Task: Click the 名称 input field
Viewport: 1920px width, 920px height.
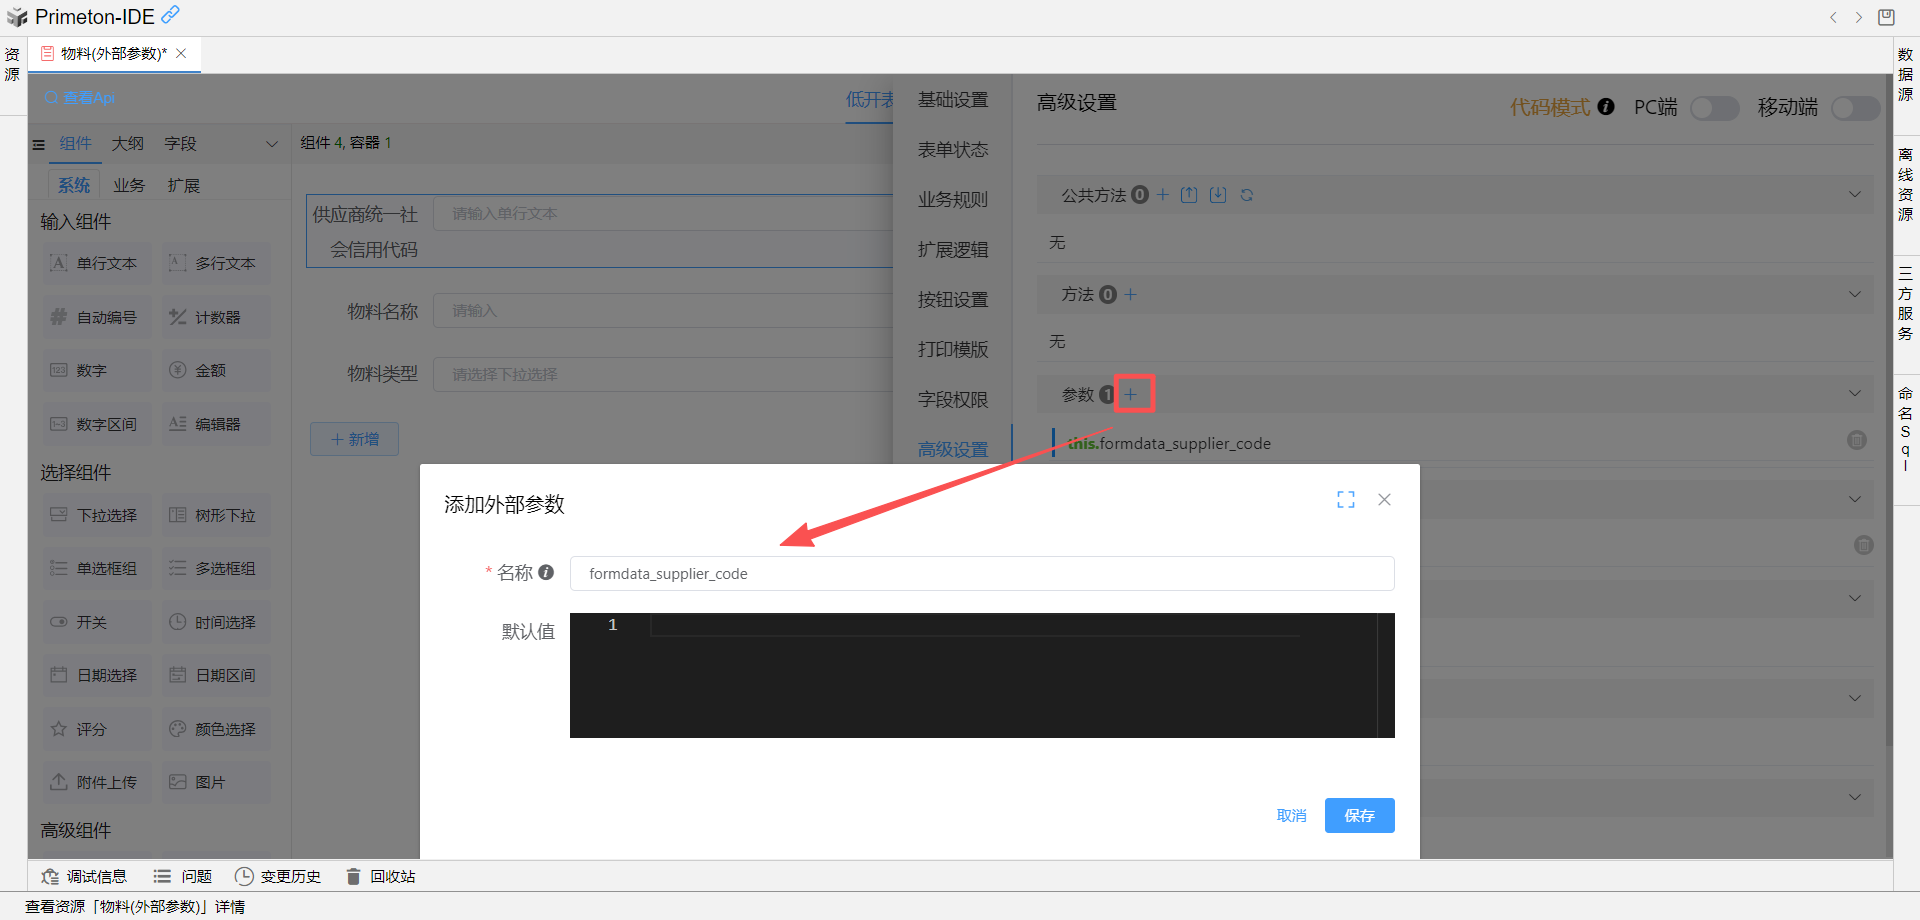Action: click(980, 574)
